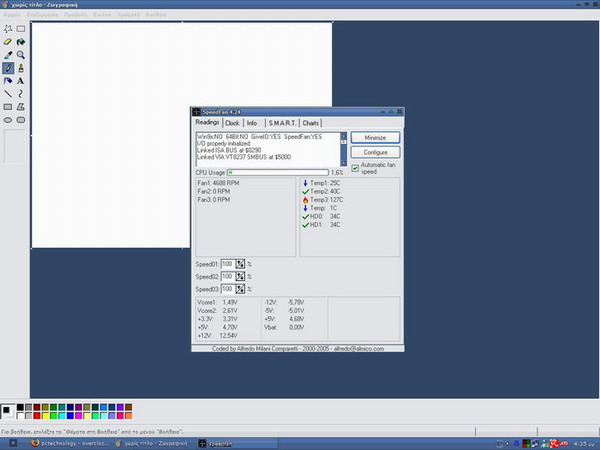
Task: Select the brown swatch in the palette
Action: (129, 407)
